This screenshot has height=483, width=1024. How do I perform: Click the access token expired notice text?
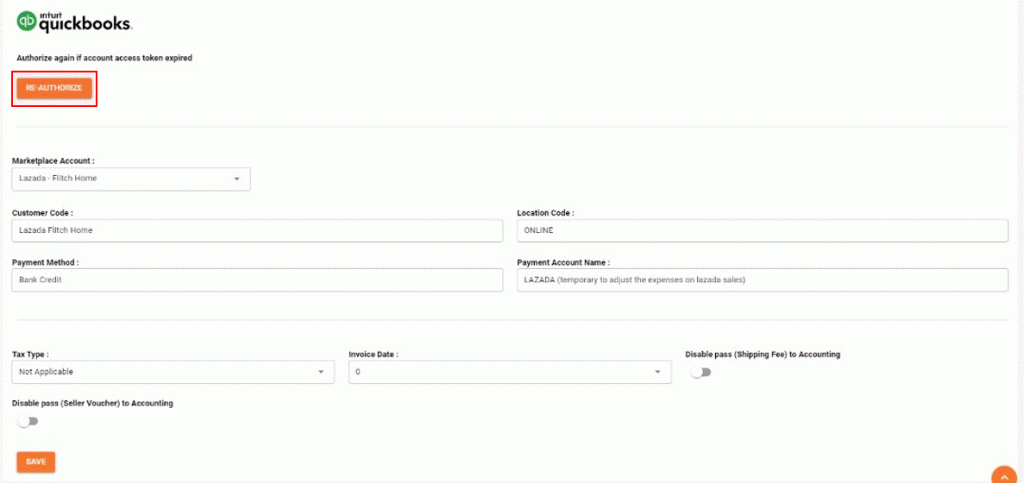(x=104, y=58)
